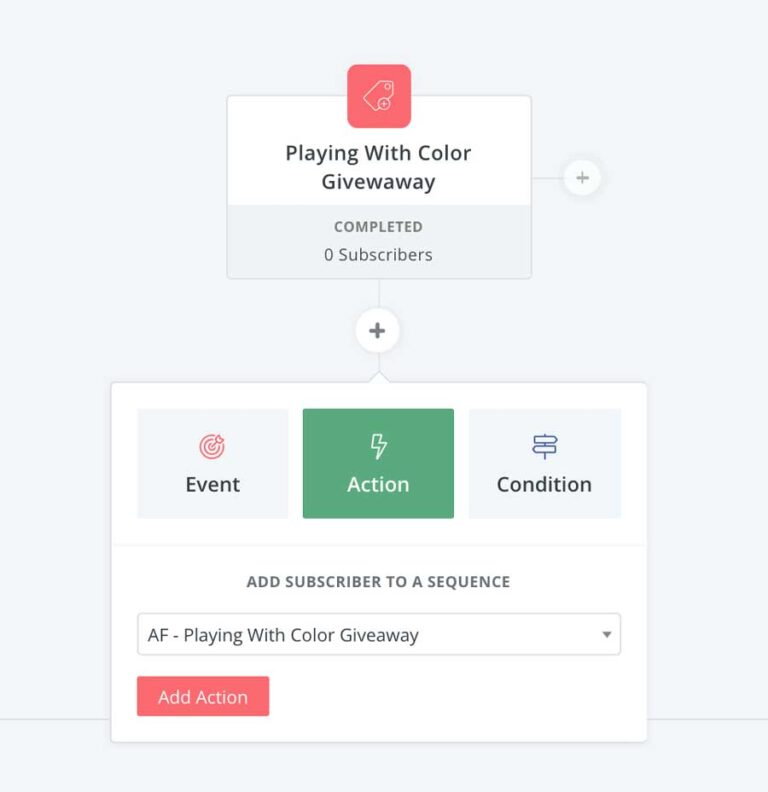Click the connector line under the giveaway node
Viewport: 768px width, 792px height.
point(378,294)
